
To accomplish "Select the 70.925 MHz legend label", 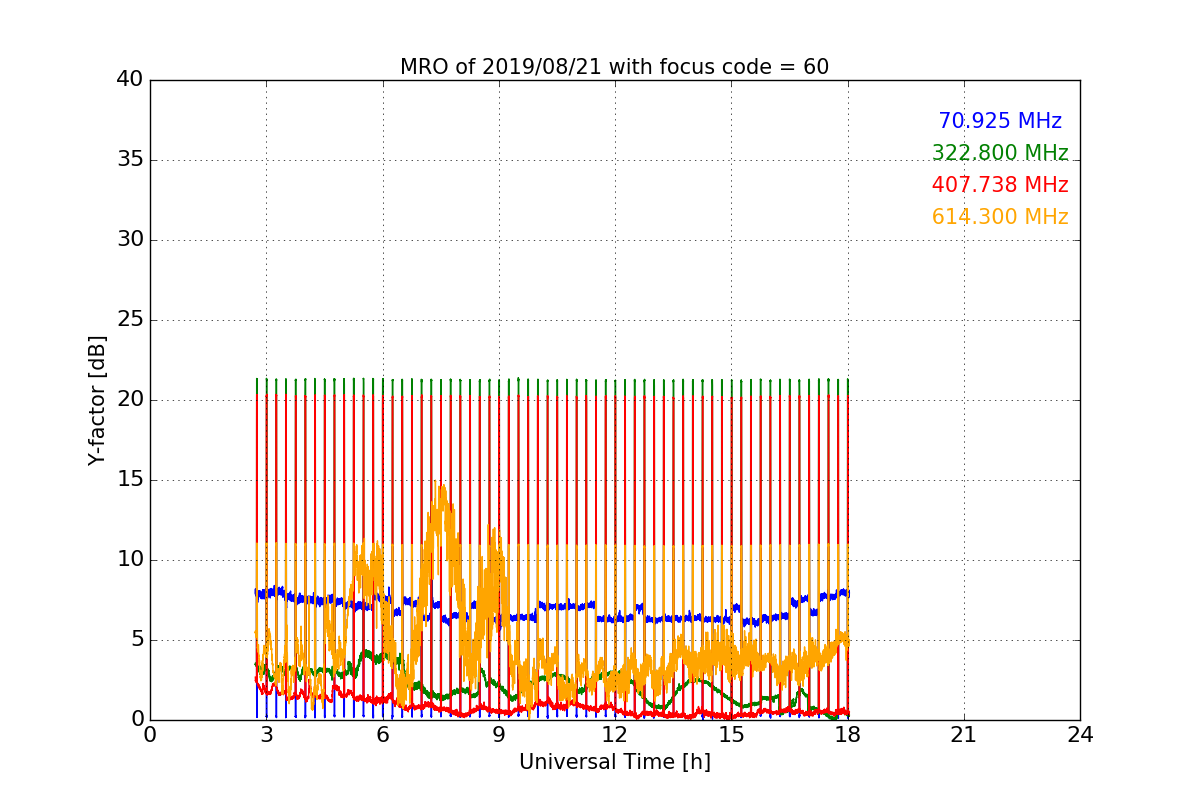I will click(x=1000, y=122).
